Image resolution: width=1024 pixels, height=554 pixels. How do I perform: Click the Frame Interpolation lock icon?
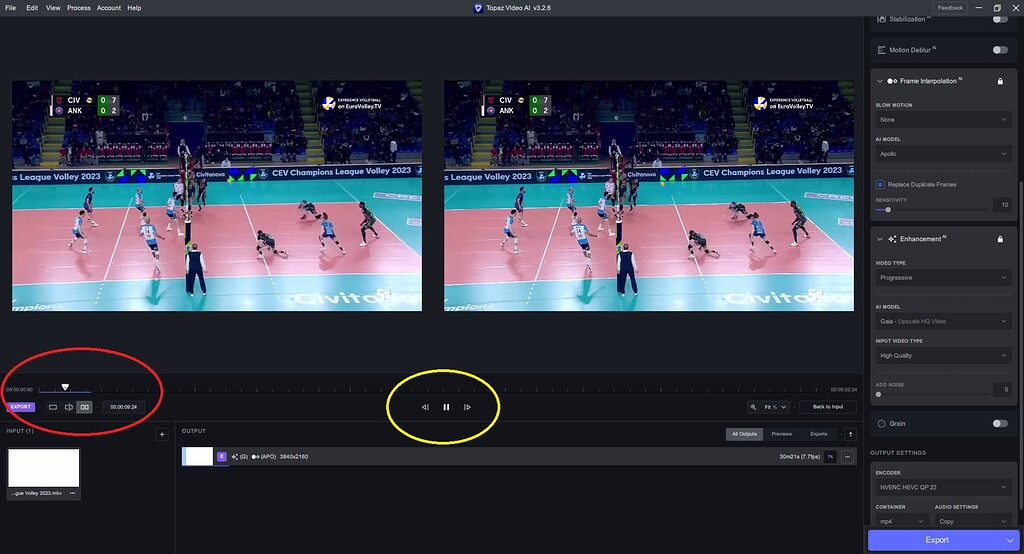(x=1000, y=81)
